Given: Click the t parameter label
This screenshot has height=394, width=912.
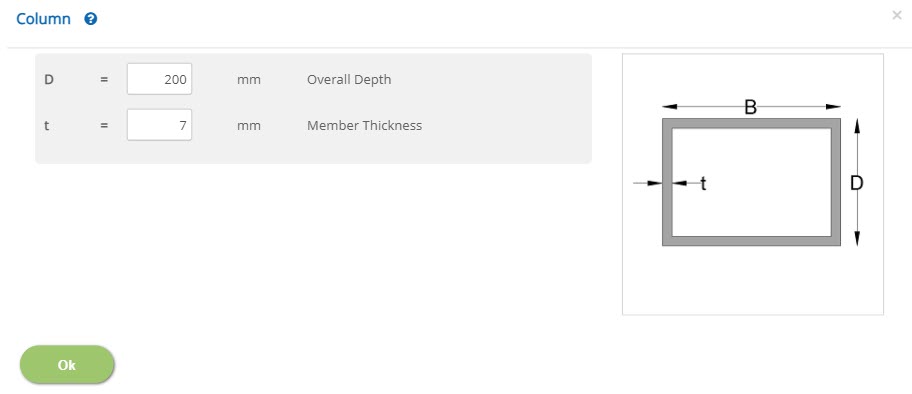Looking at the screenshot, I should click(47, 125).
